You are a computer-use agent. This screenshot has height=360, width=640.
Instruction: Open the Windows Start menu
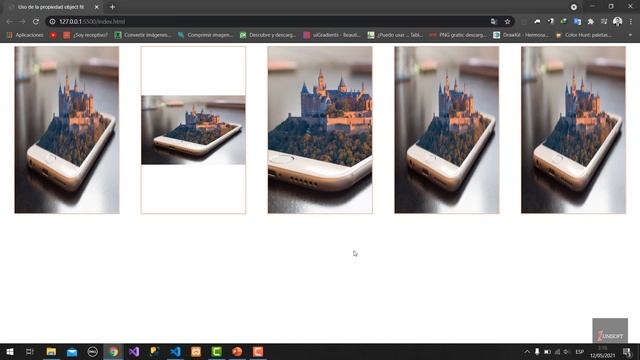10,351
